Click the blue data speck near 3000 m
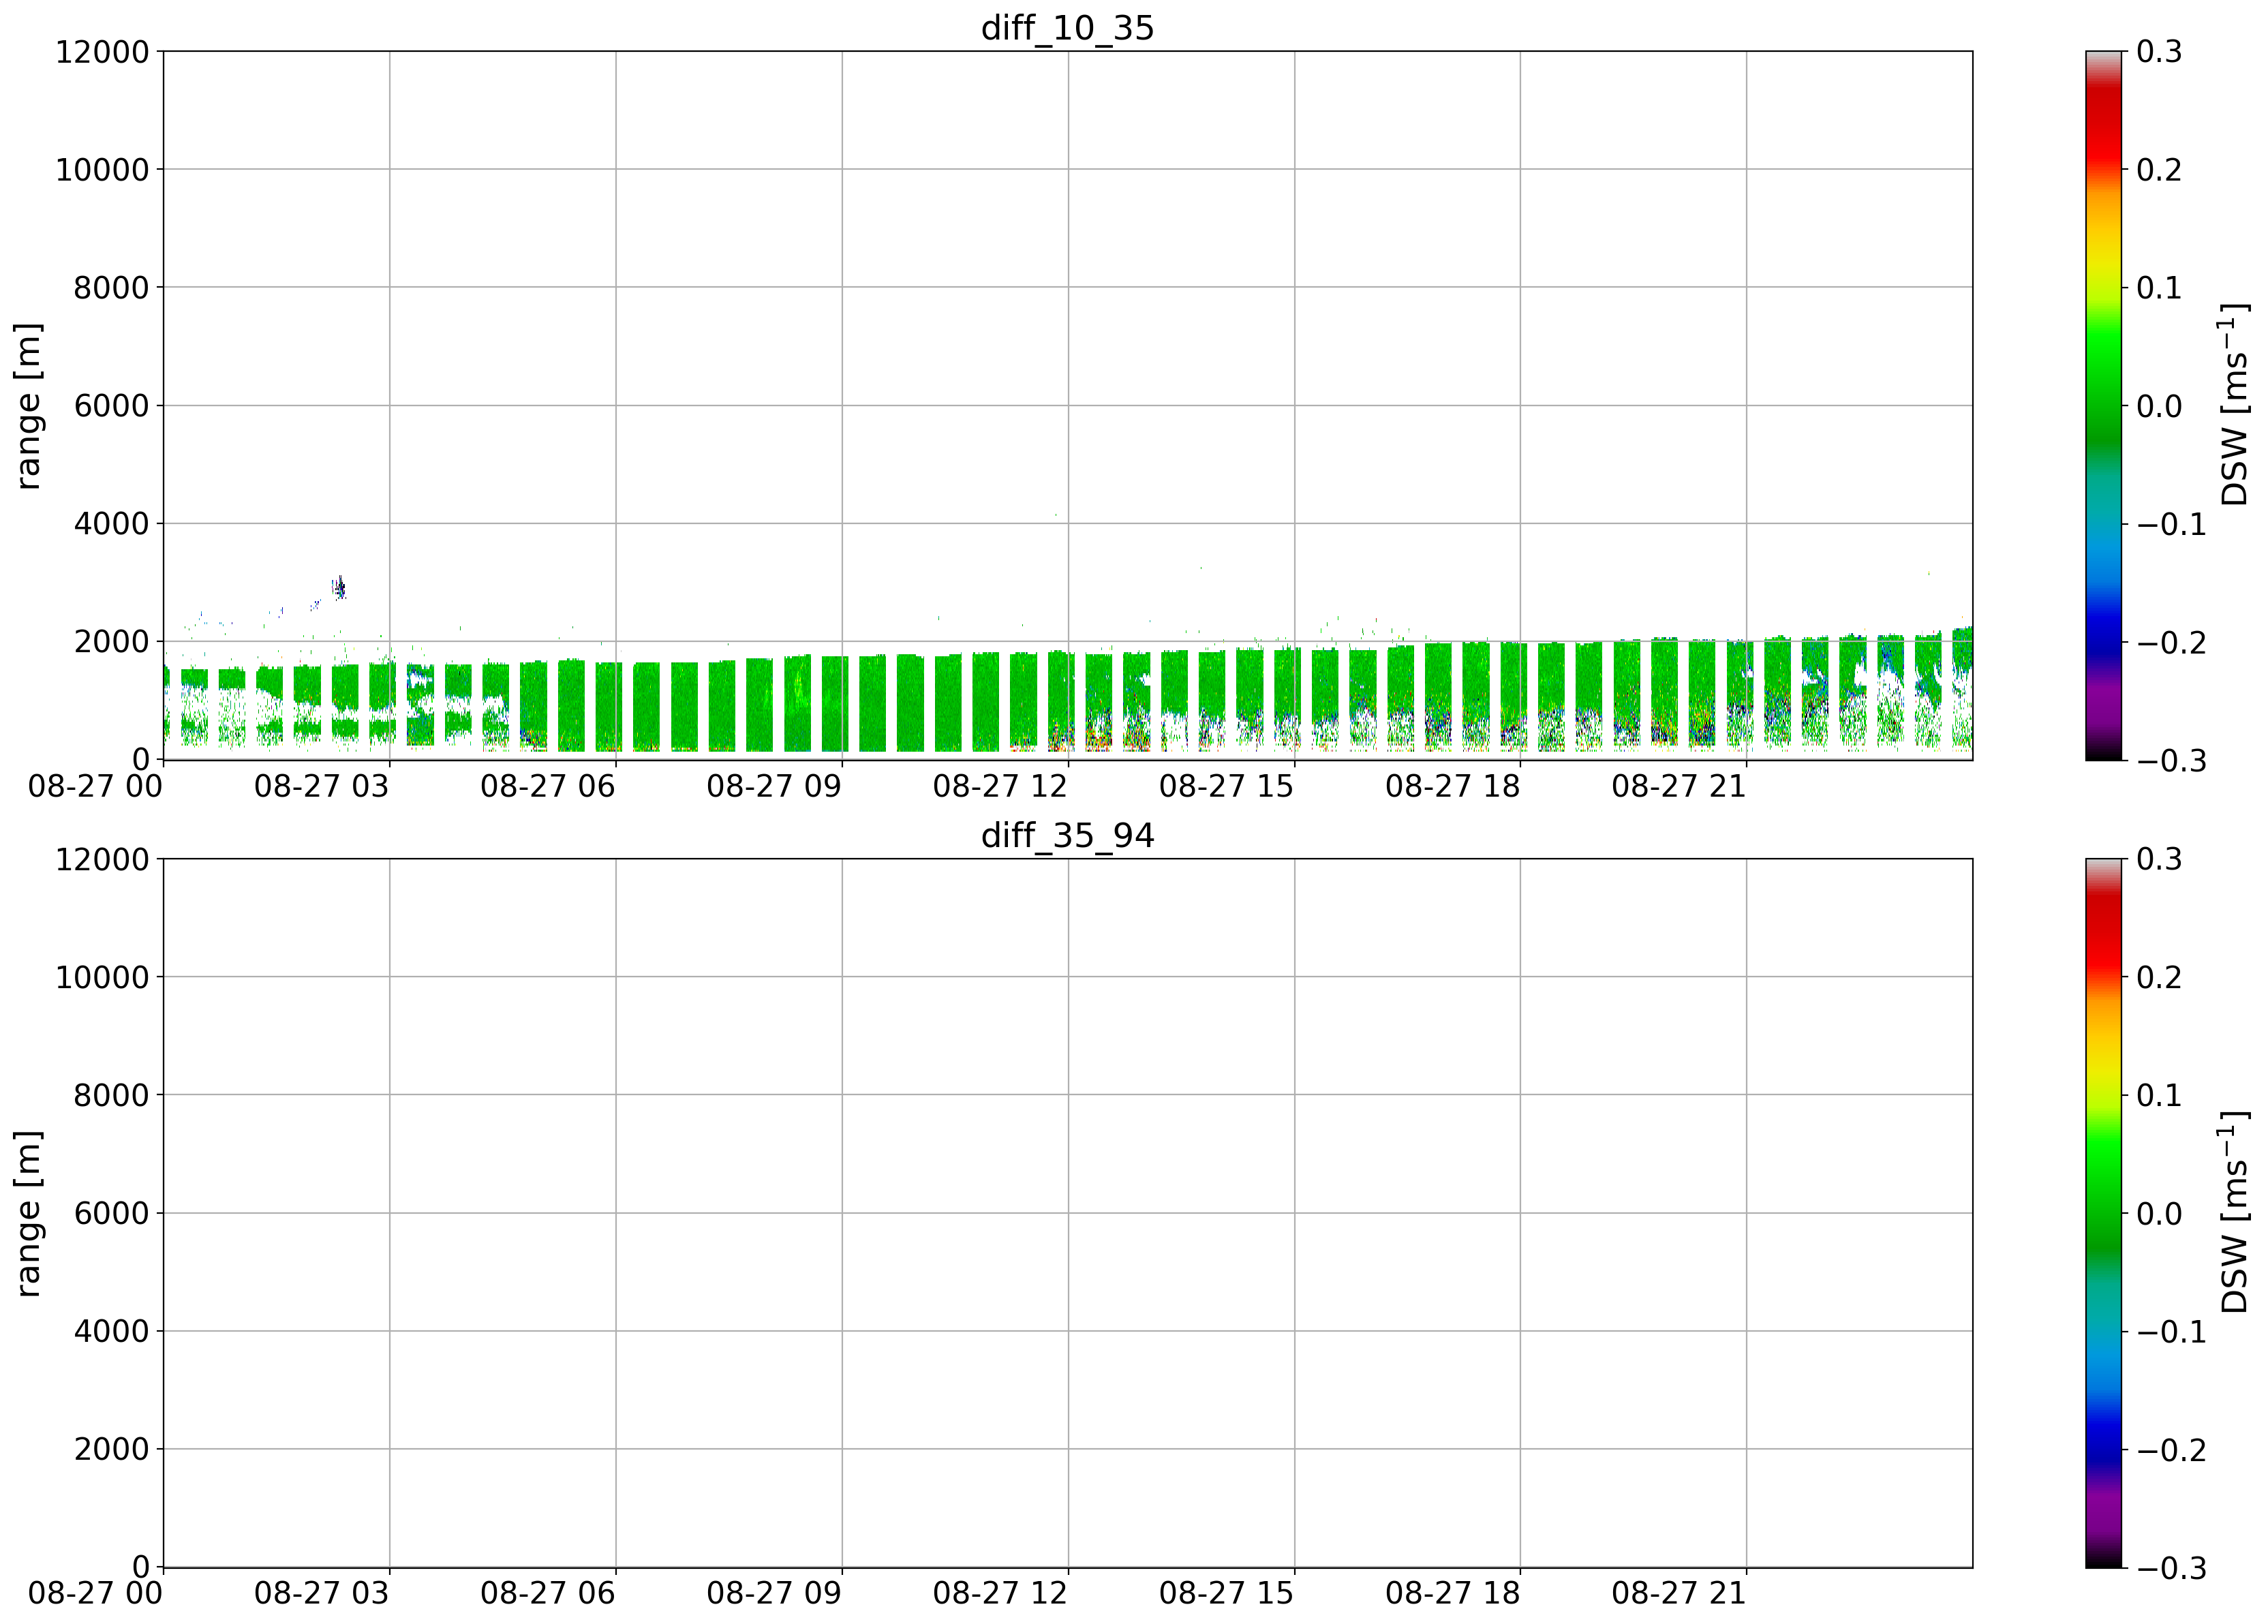2268x1624 pixels. tap(339, 588)
